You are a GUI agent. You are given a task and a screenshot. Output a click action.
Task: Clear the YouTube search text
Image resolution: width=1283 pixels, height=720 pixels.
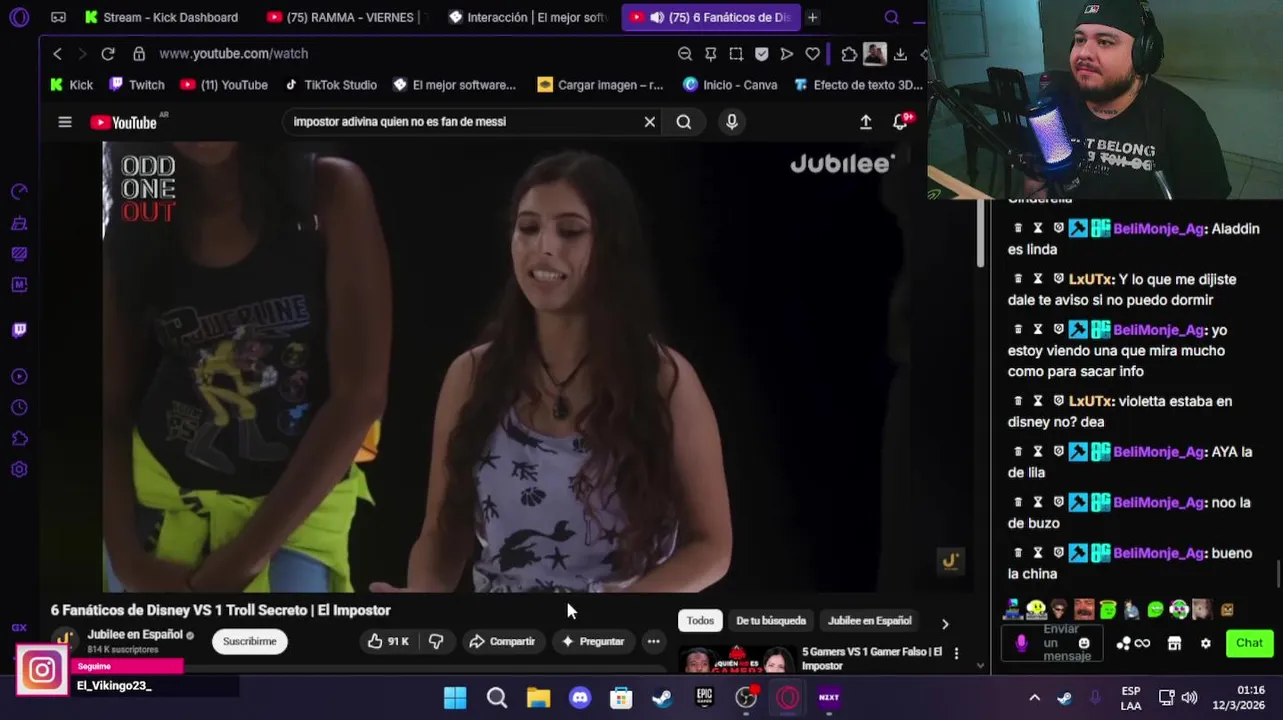650,122
